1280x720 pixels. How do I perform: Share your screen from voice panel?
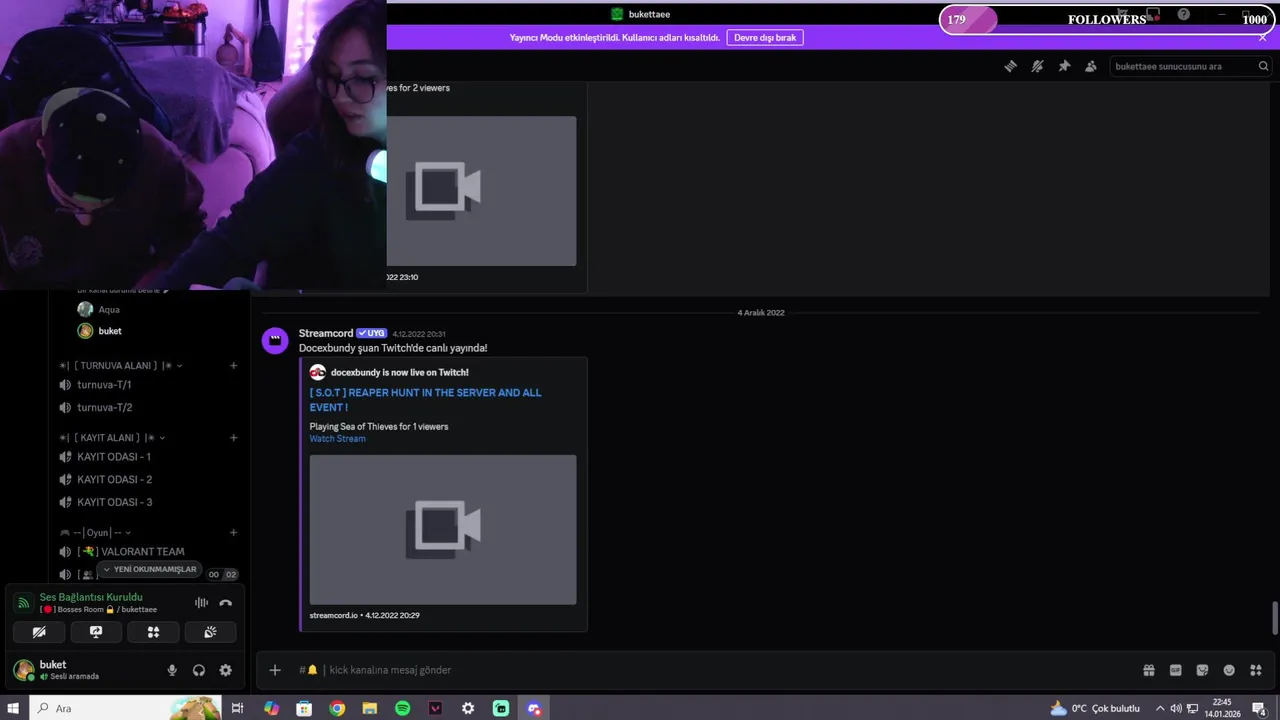(96, 632)
